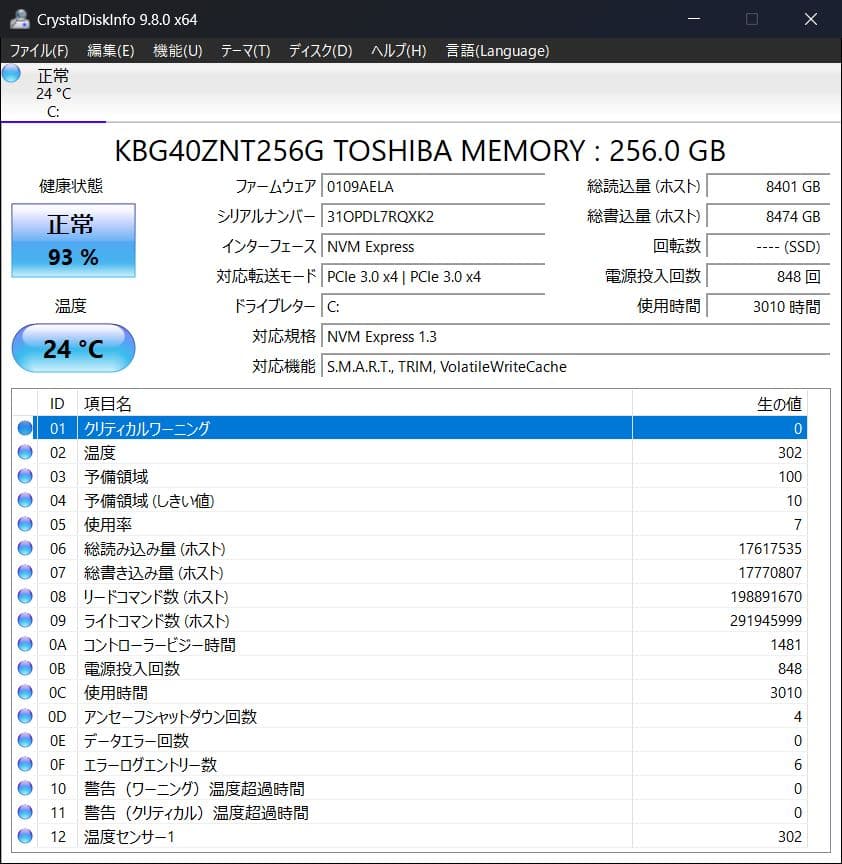Click the 正常 93% health status indicator
The width and height of the screenshot is (842, 864).
click(72, 240)
